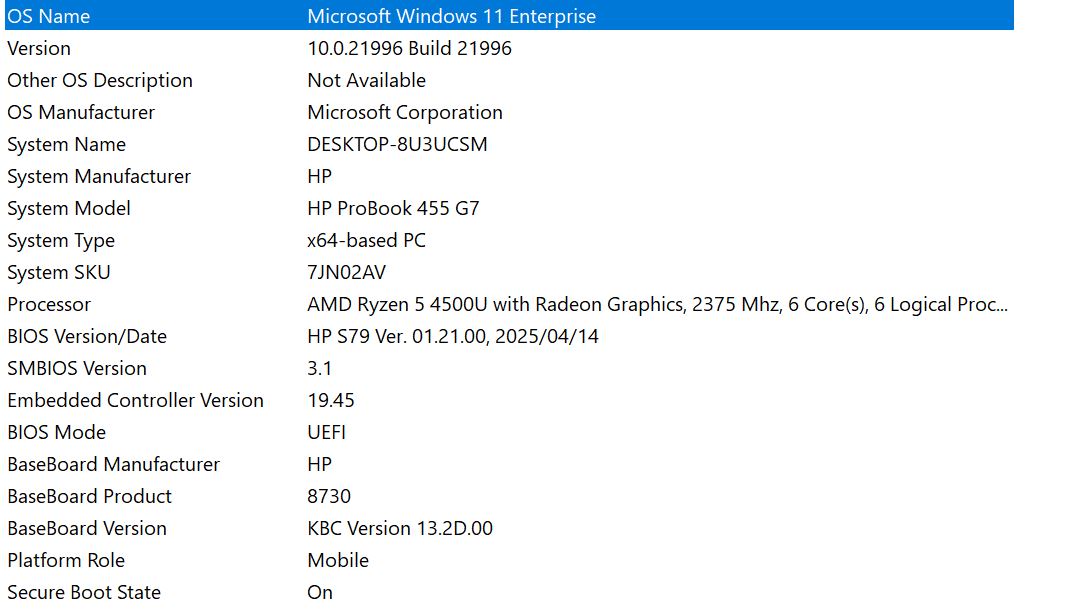Viewport: 1069px width, 611px height.
Task: Select the BIOS Mode row
Action: (x=56, y=432)
